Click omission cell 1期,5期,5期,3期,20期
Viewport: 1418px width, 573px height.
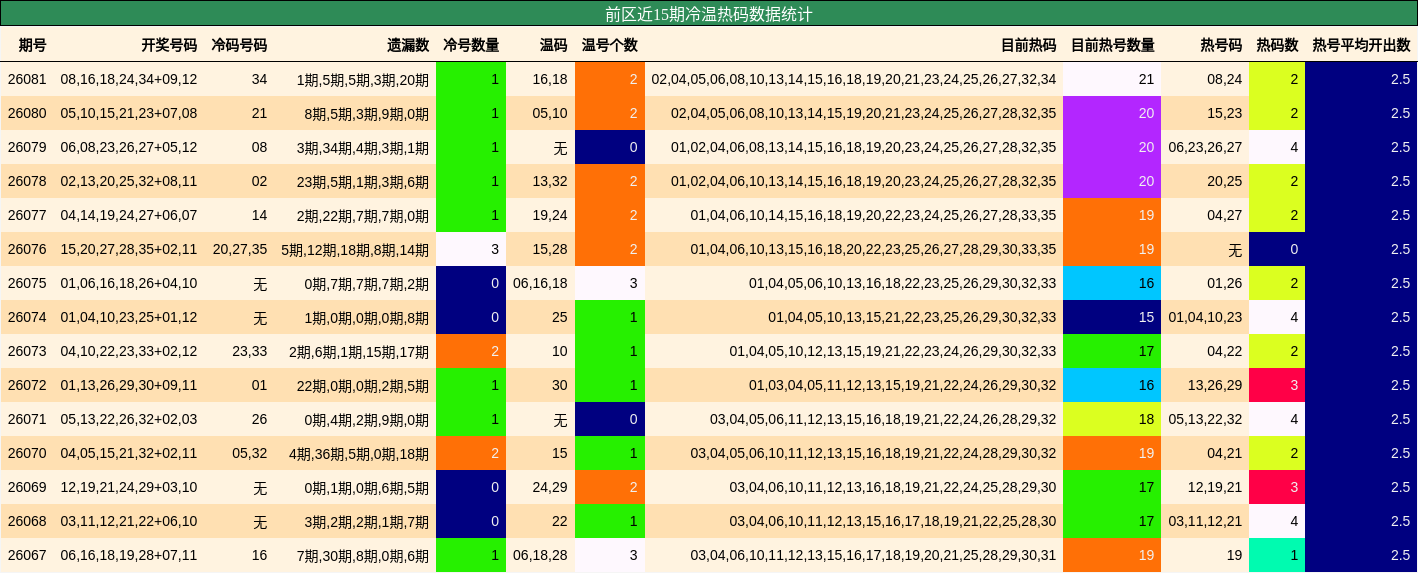coord(363,79)
